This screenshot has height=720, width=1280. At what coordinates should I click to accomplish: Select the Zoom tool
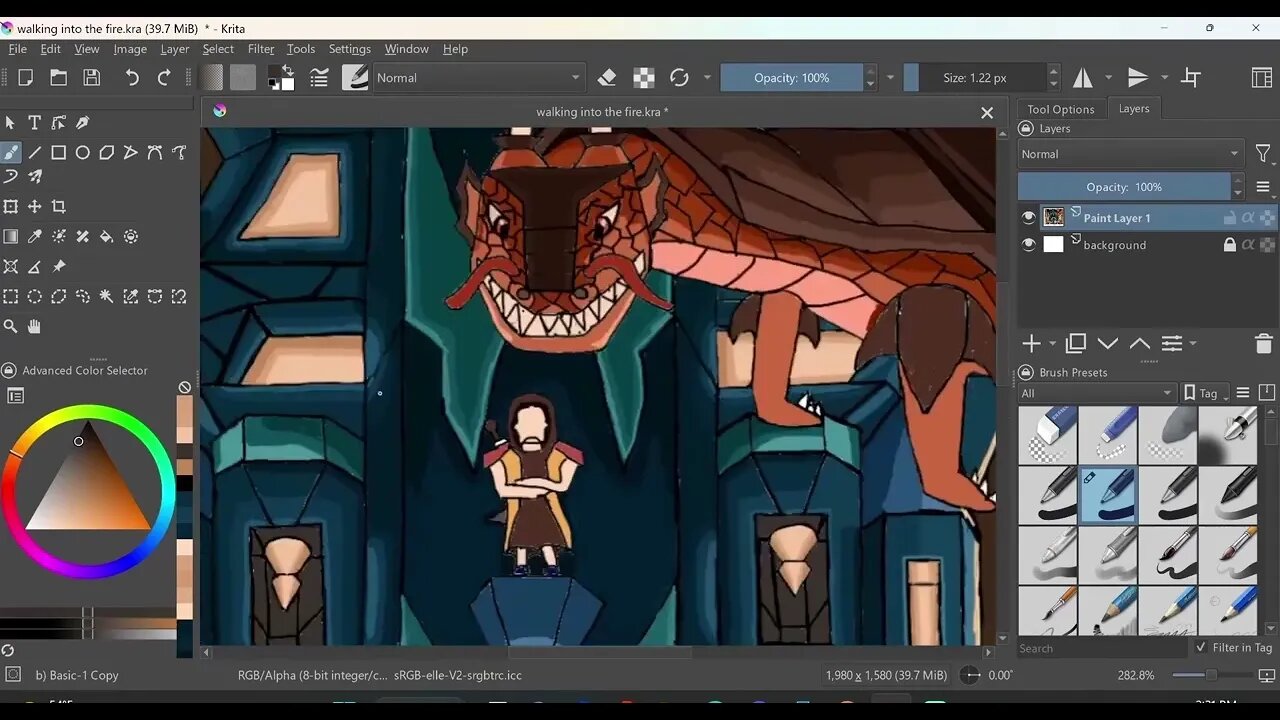[11, 327]
